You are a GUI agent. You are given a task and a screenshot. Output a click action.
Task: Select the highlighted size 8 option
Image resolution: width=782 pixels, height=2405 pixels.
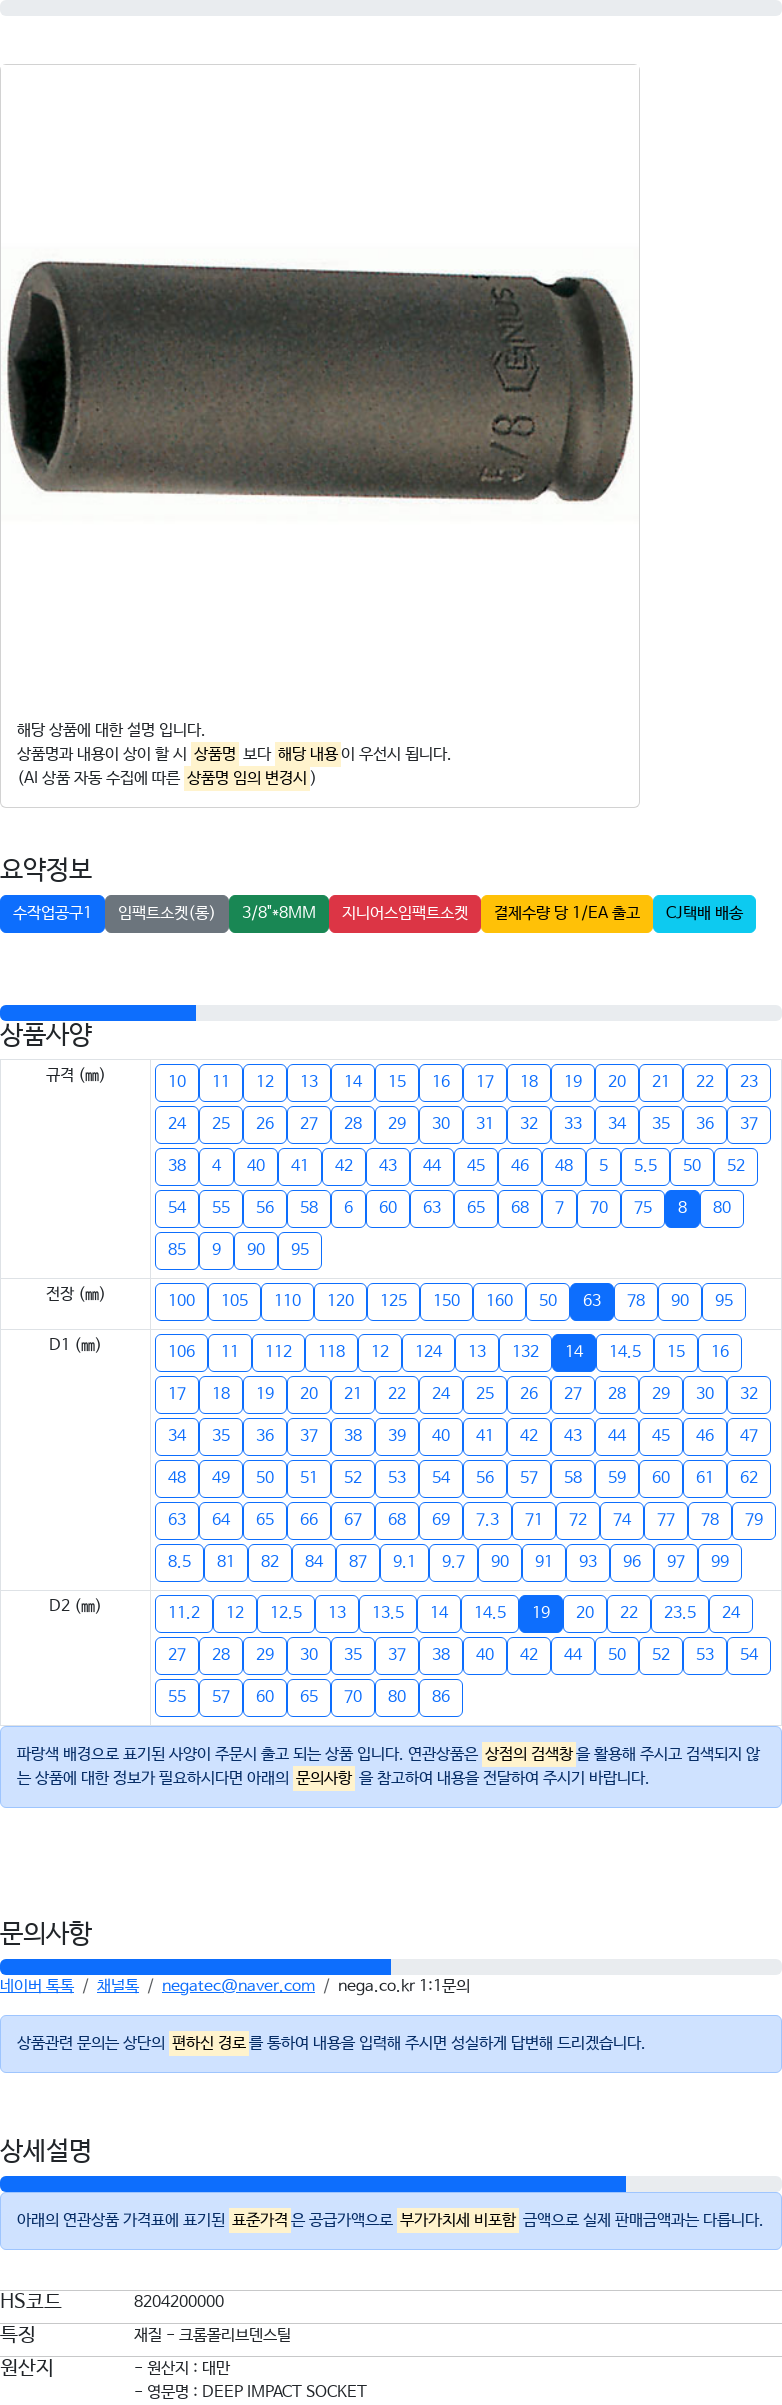(x=682, y=1208)
